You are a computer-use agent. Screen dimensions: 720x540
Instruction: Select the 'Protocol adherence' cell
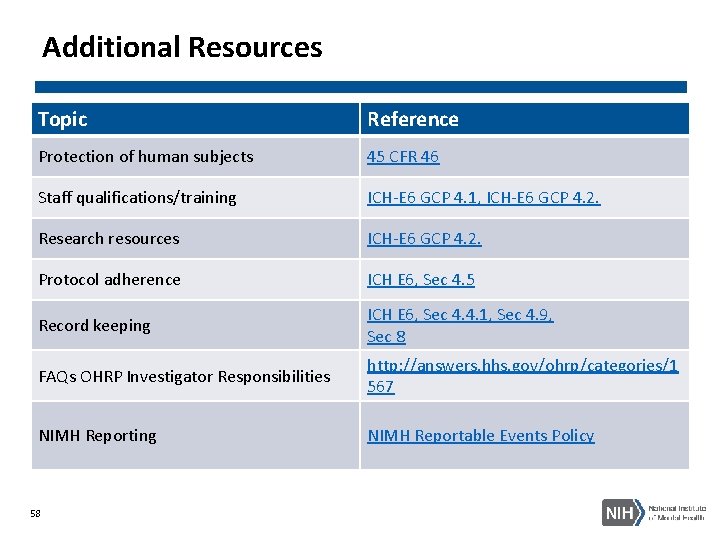[x=196, y=280]
